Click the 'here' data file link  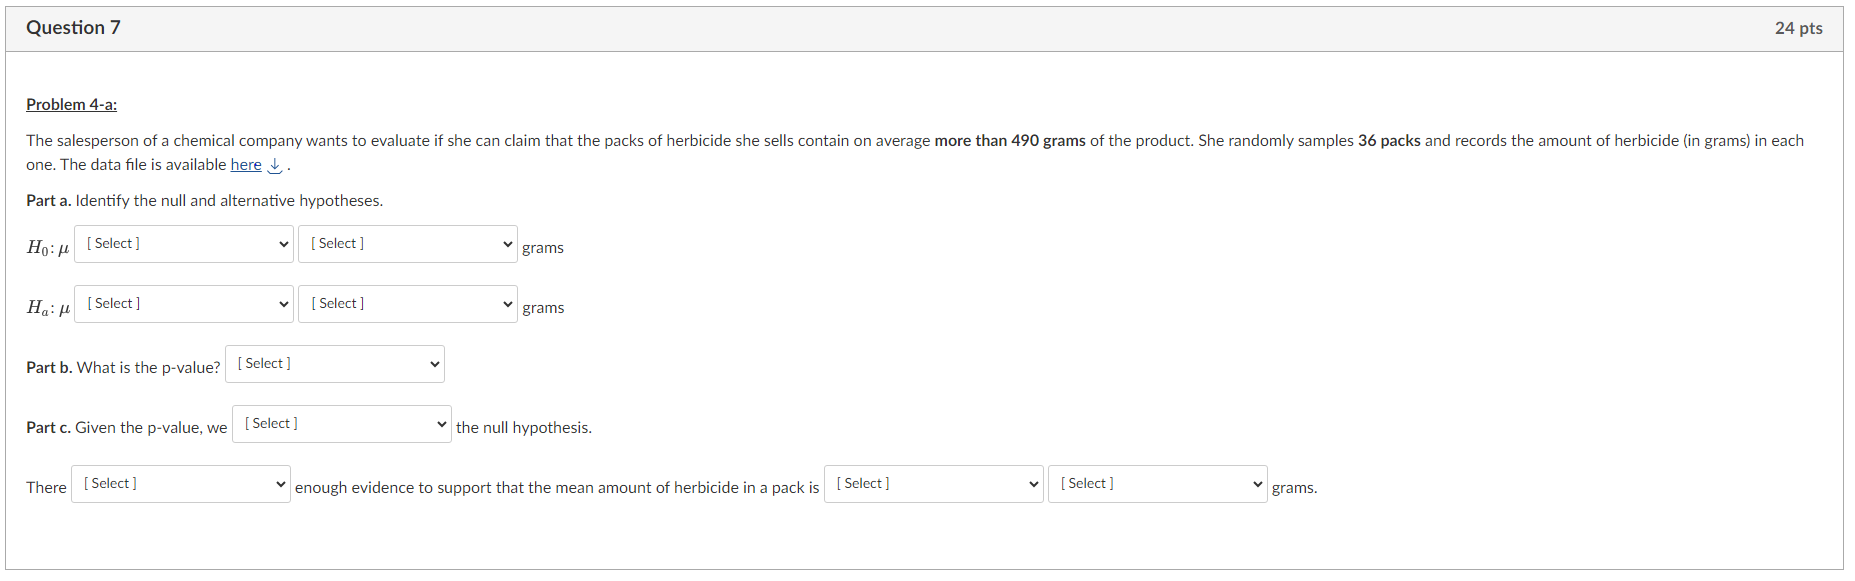click(245, 164)
